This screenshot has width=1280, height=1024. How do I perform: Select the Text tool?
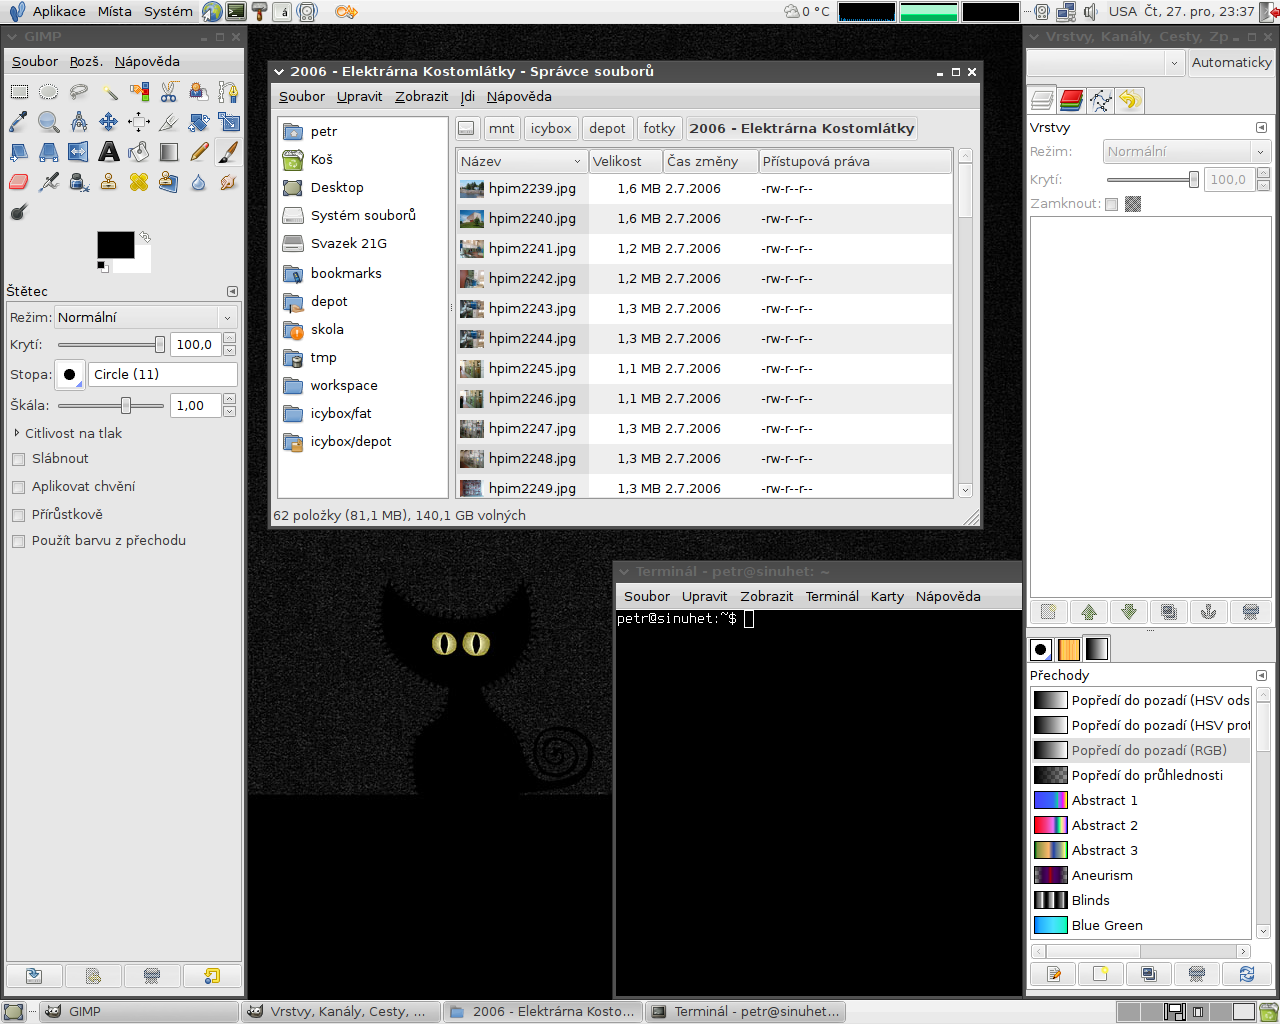[109, 152]
